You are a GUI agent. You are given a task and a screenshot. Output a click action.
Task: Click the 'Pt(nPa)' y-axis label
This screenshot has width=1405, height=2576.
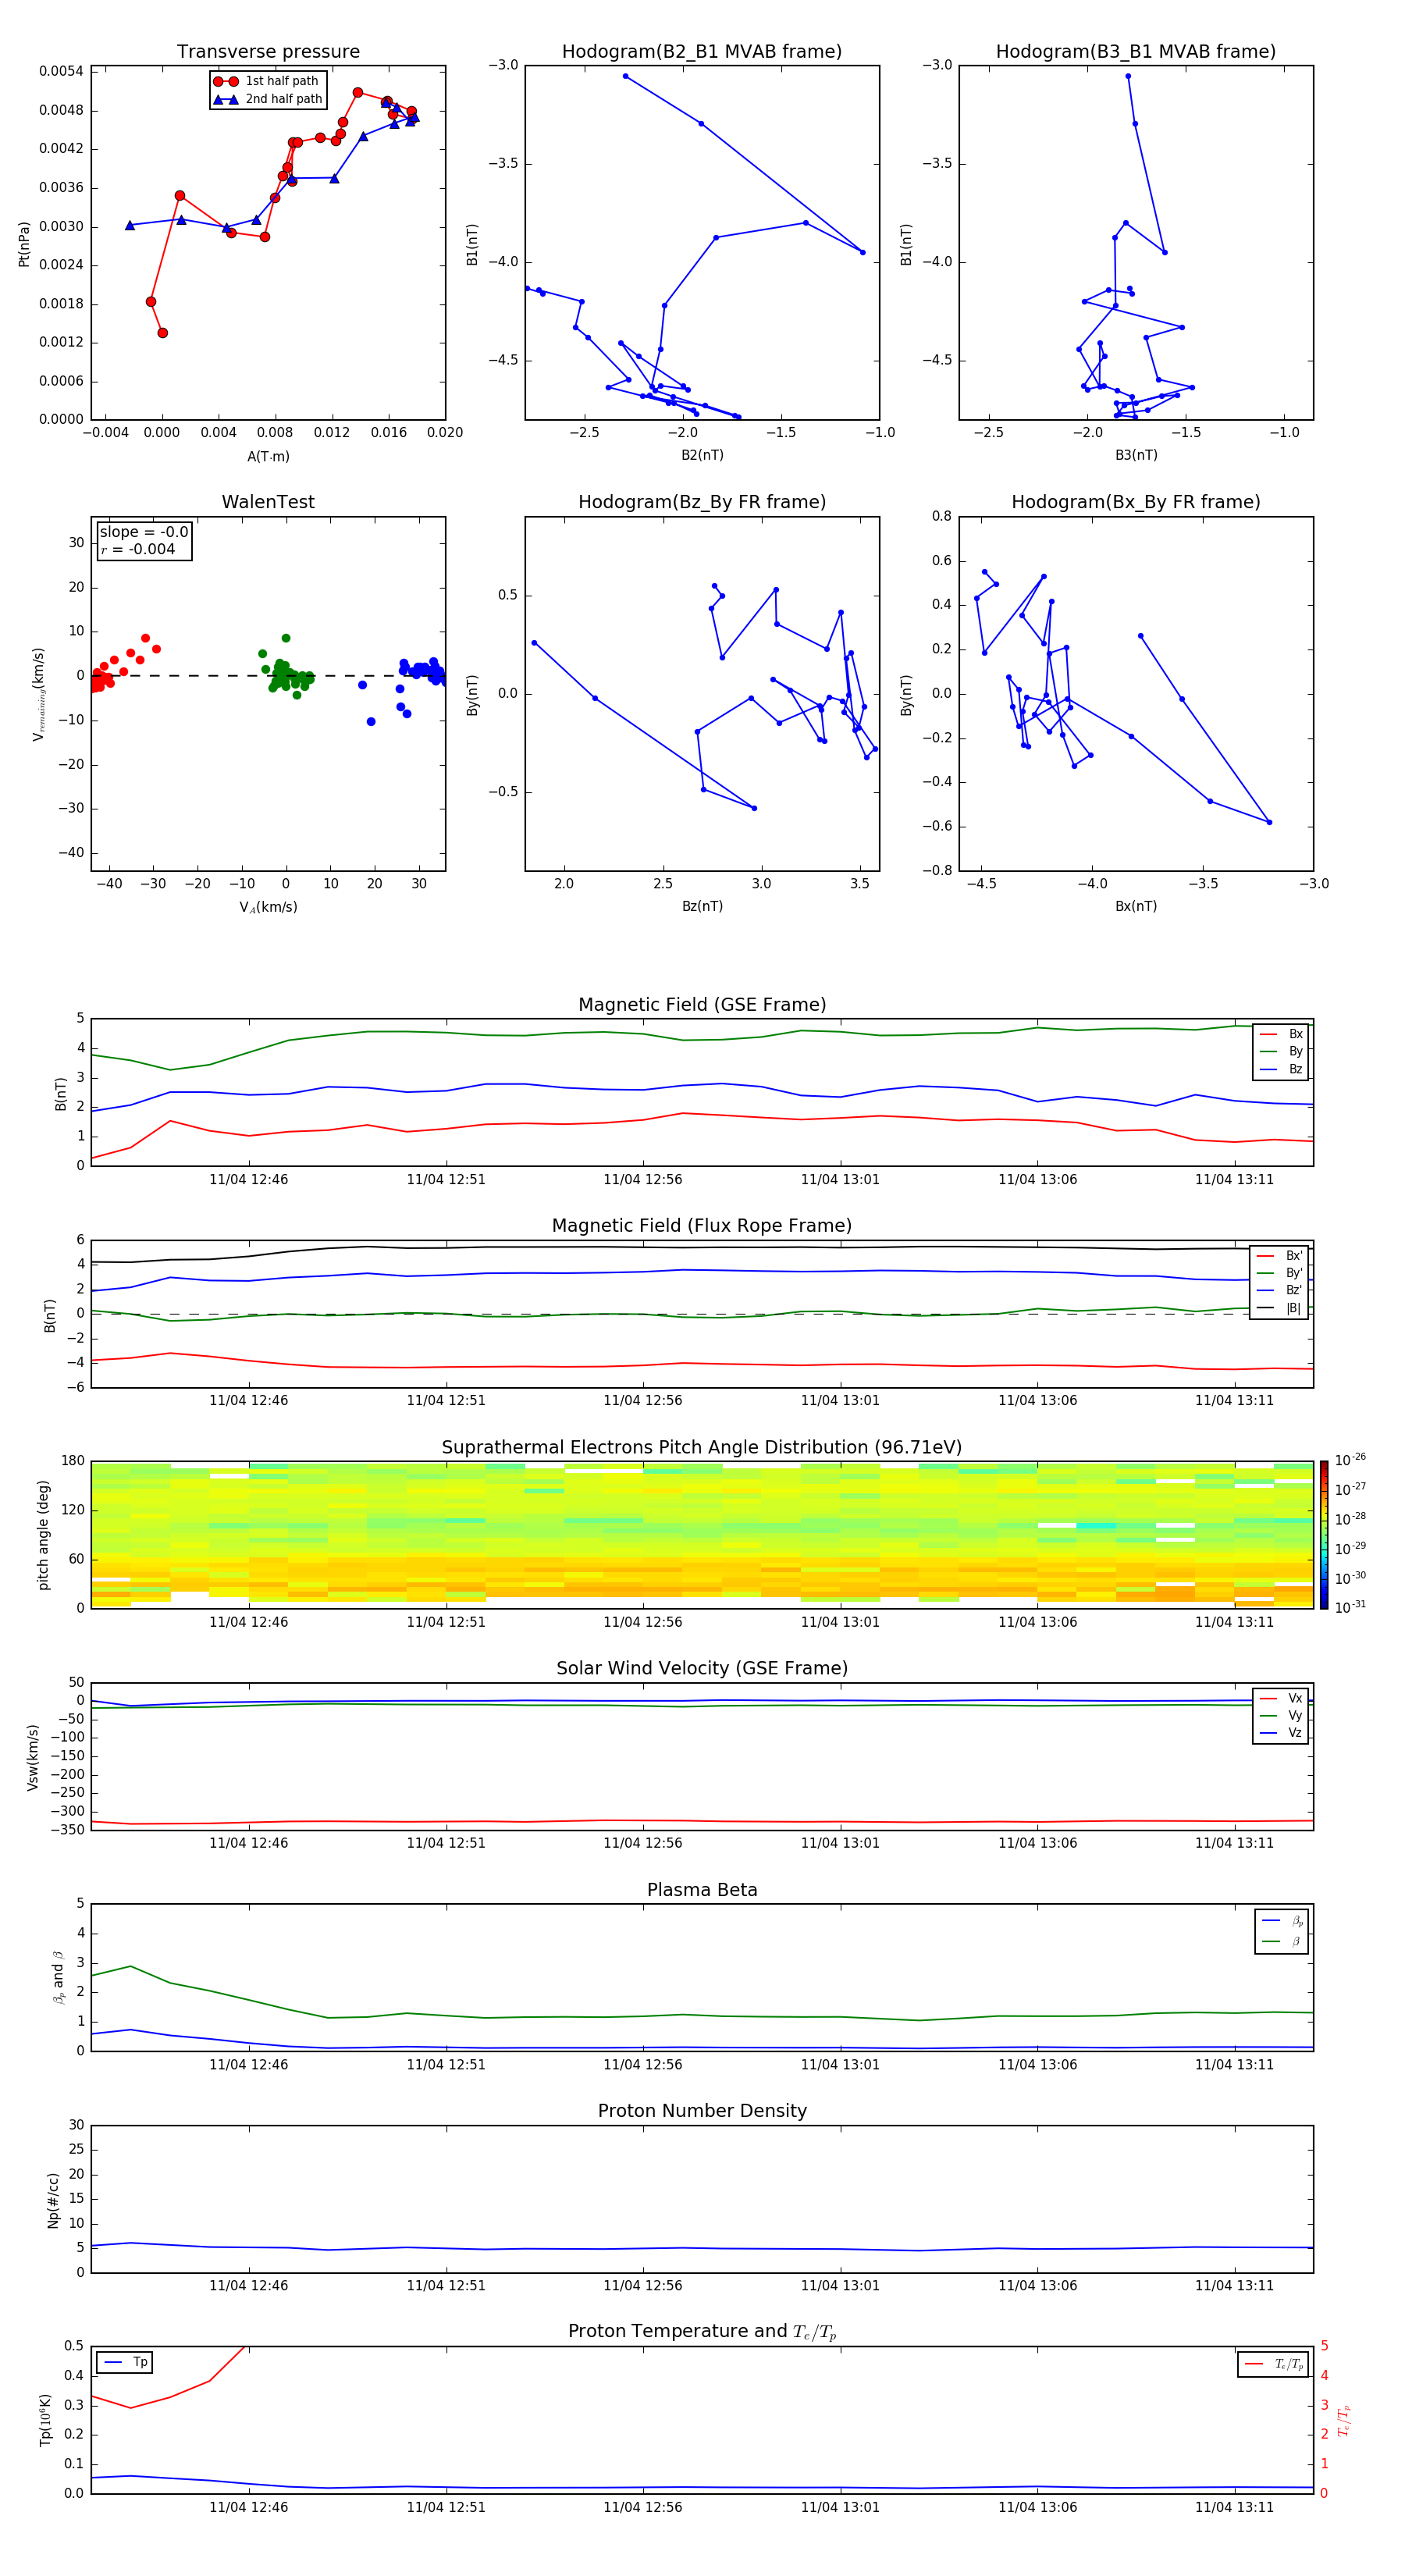coord(24,244)
